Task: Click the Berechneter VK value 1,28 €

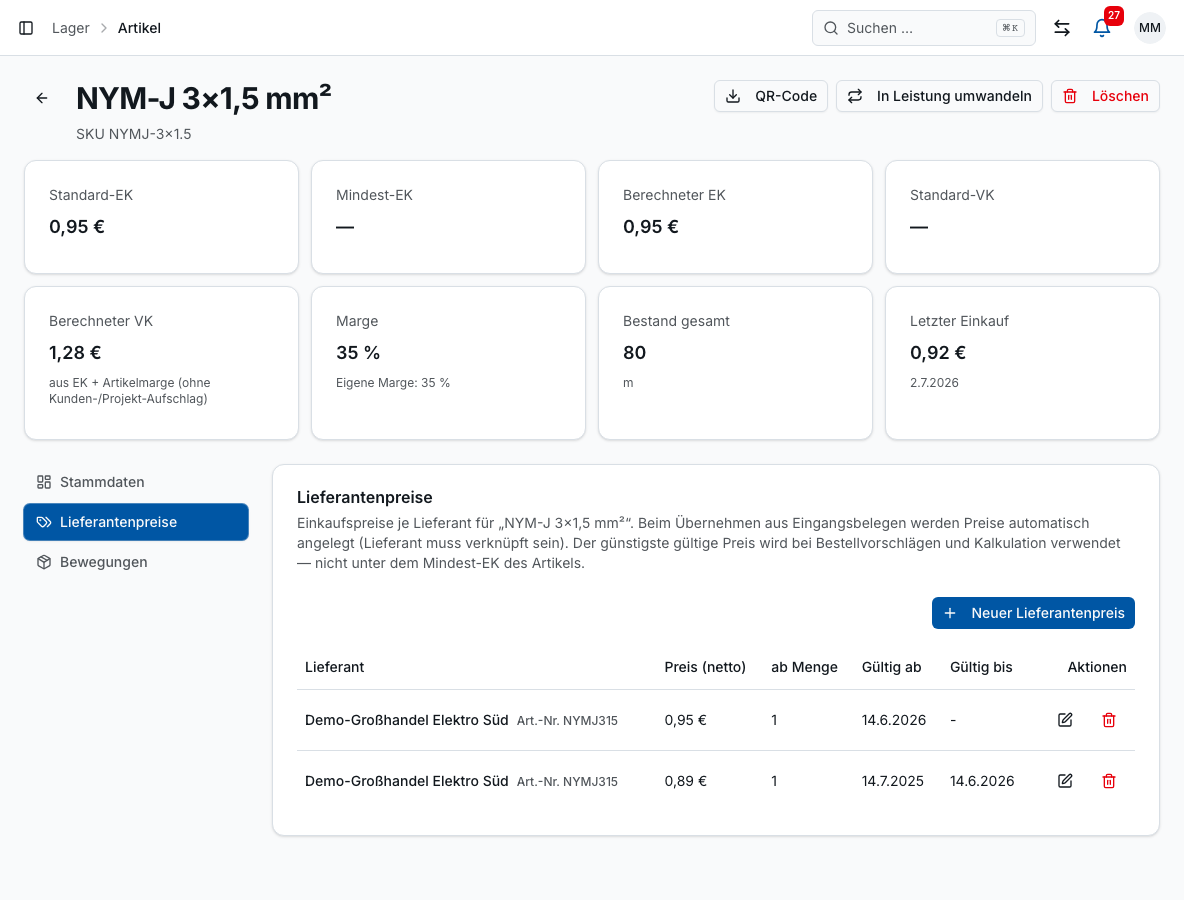Action: click(75, 353)
